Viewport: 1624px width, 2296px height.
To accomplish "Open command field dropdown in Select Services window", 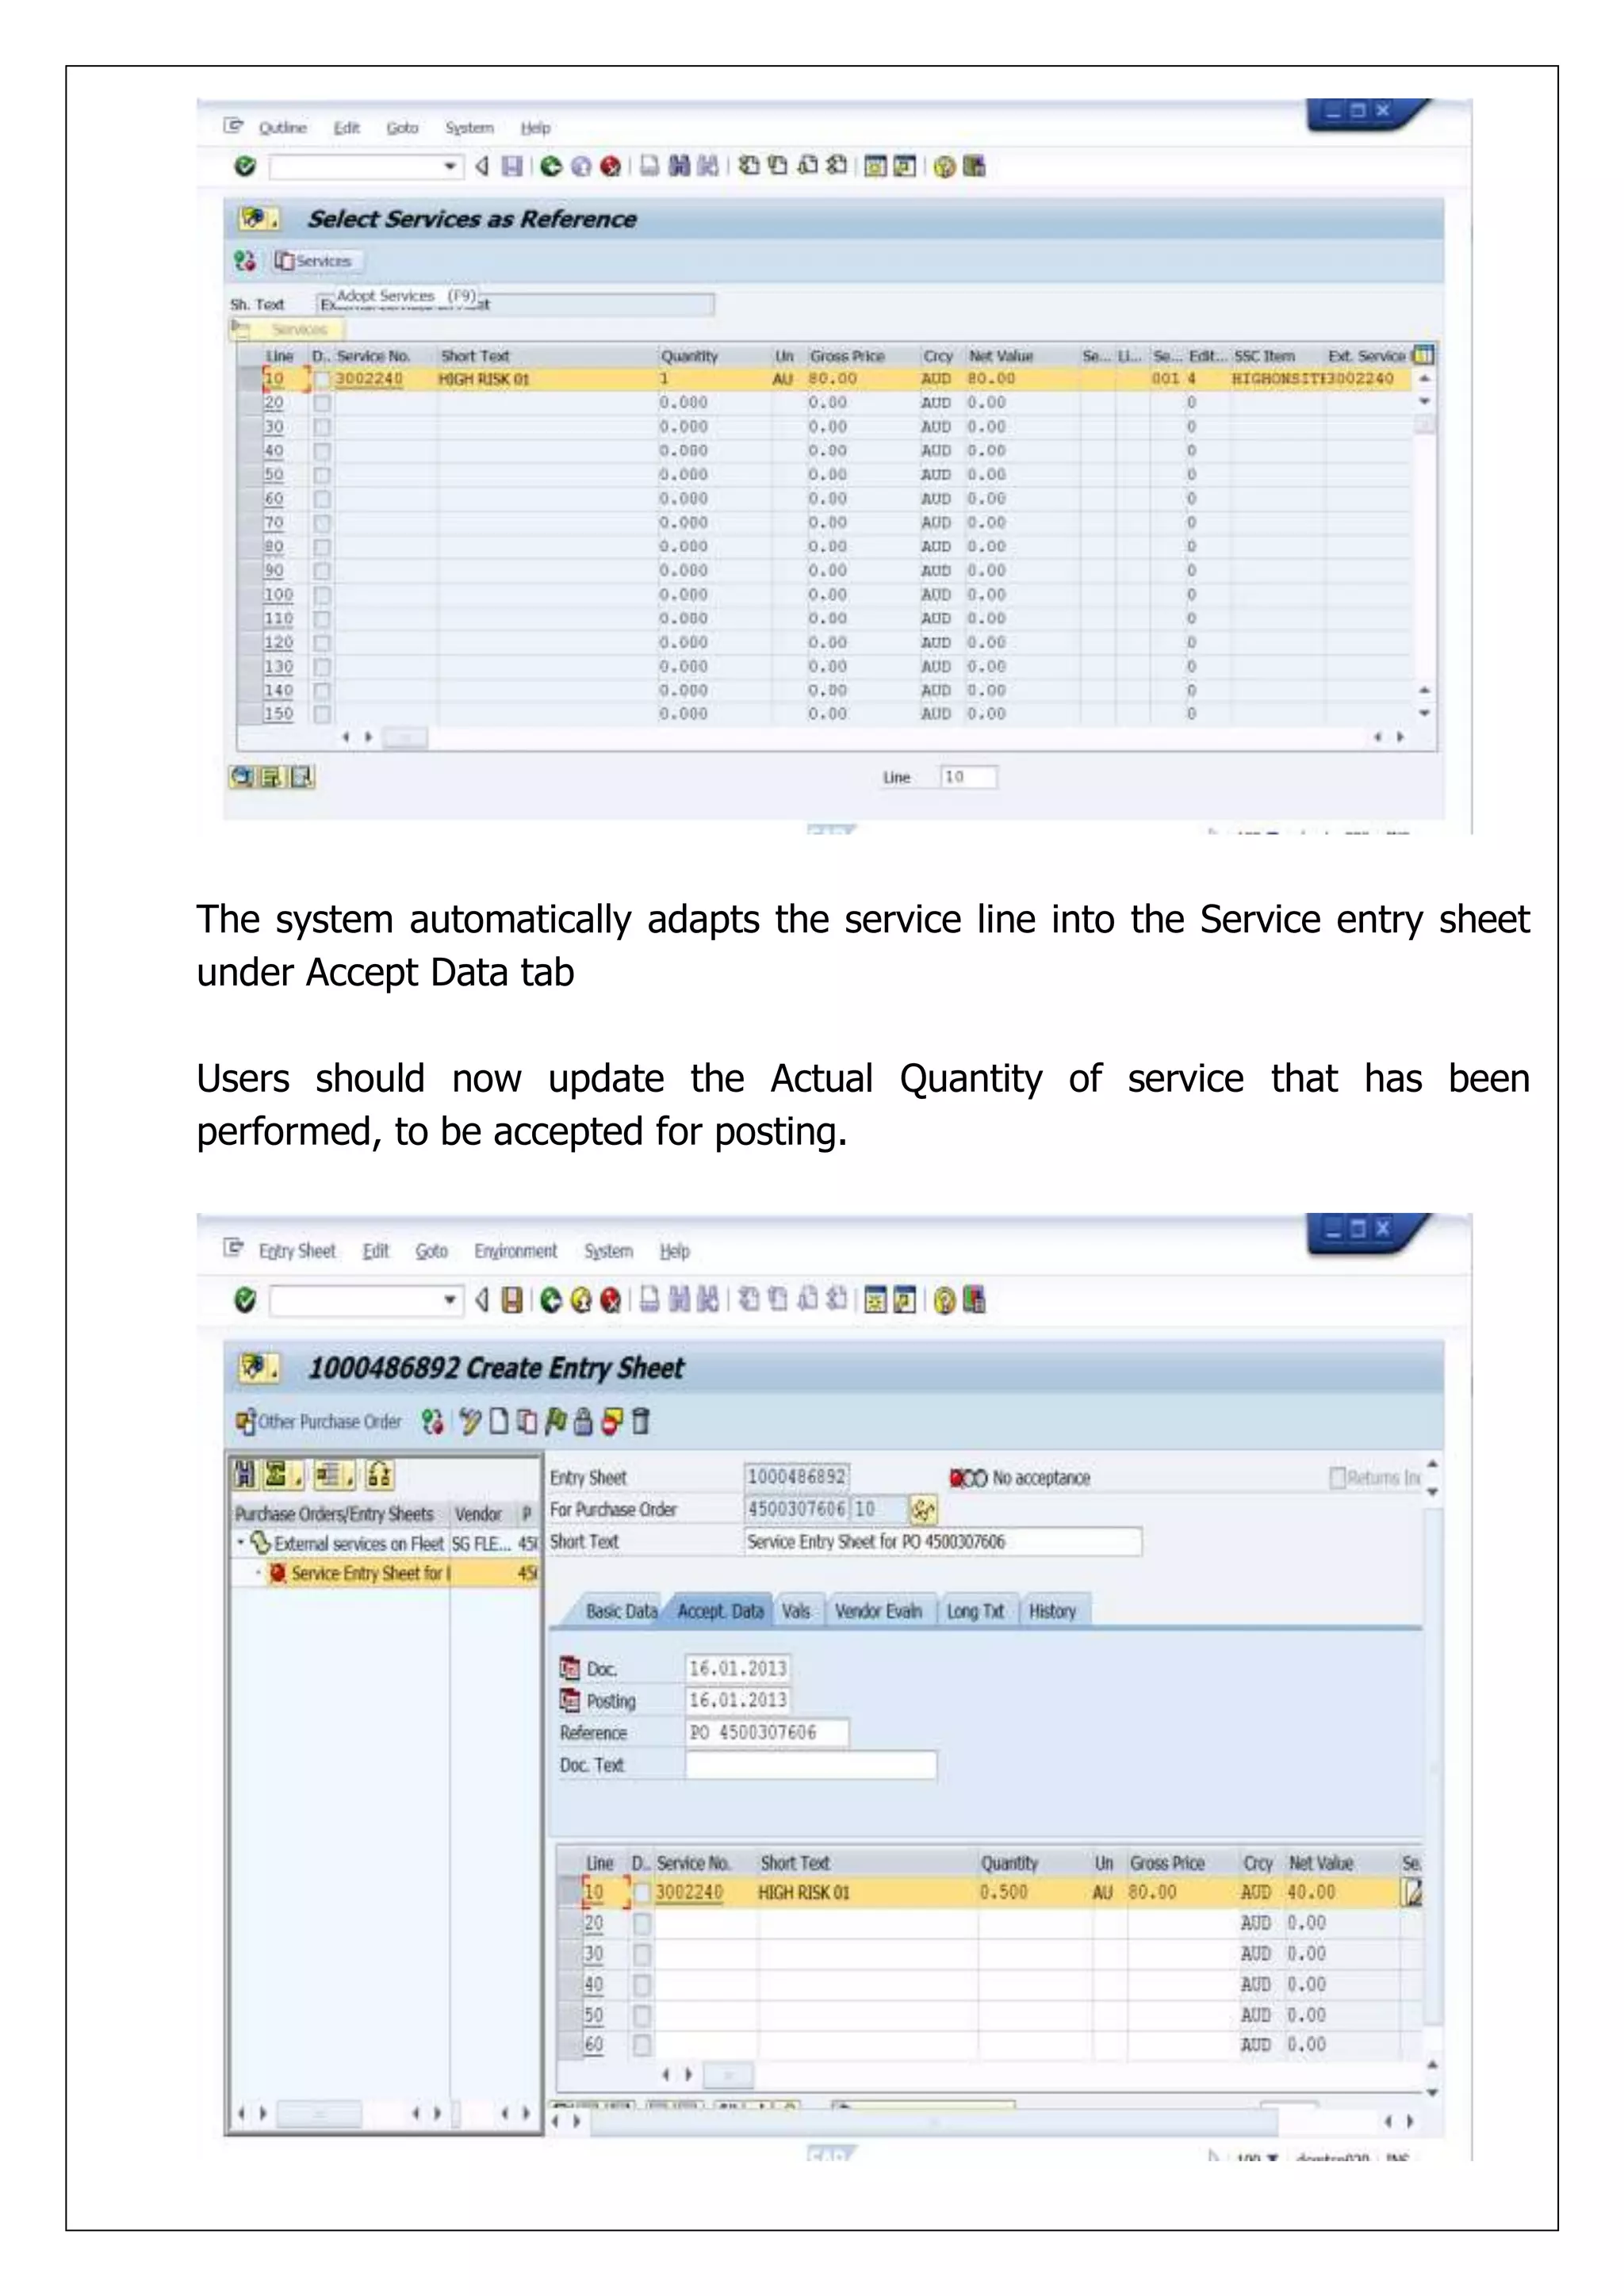I will tap(451, 166).
